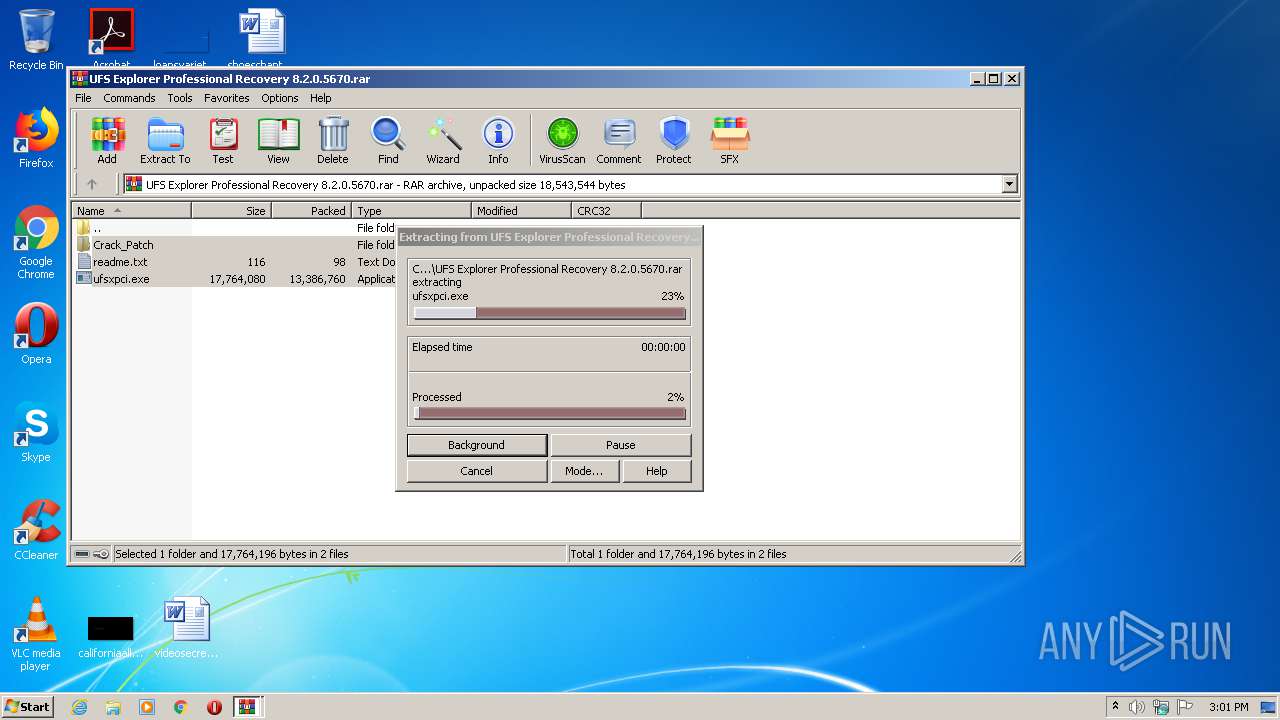
Task: Cancel the extraction
Action: 477,471
